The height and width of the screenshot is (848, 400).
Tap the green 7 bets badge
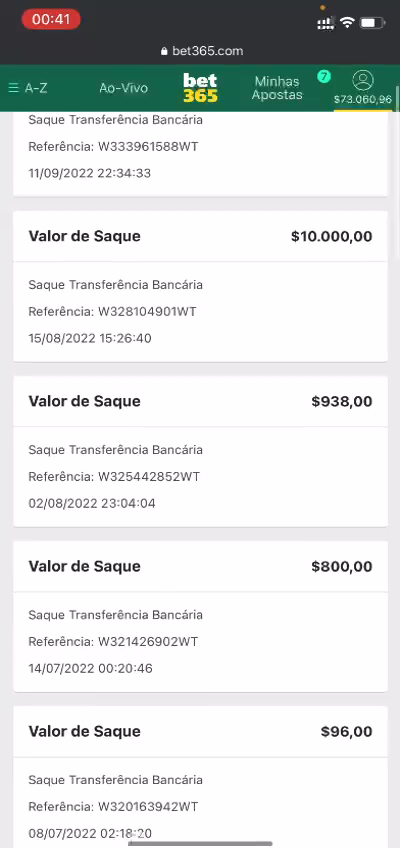(323, 77)
